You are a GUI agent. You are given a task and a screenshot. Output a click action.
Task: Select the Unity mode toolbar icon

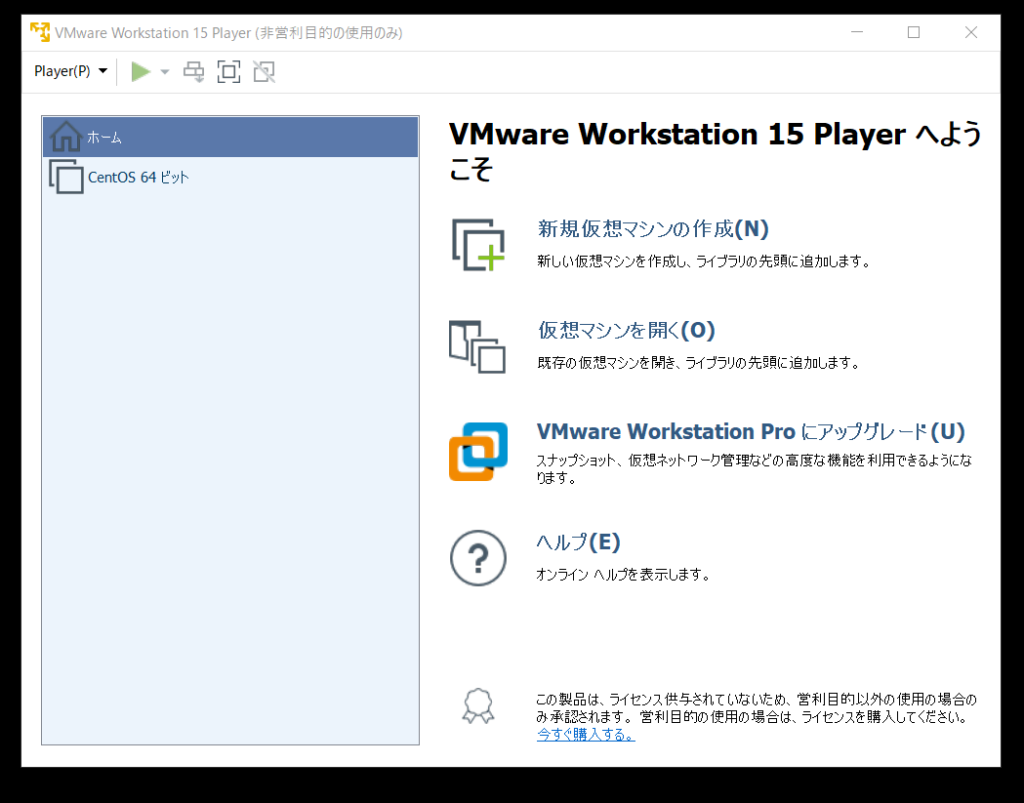263,71
